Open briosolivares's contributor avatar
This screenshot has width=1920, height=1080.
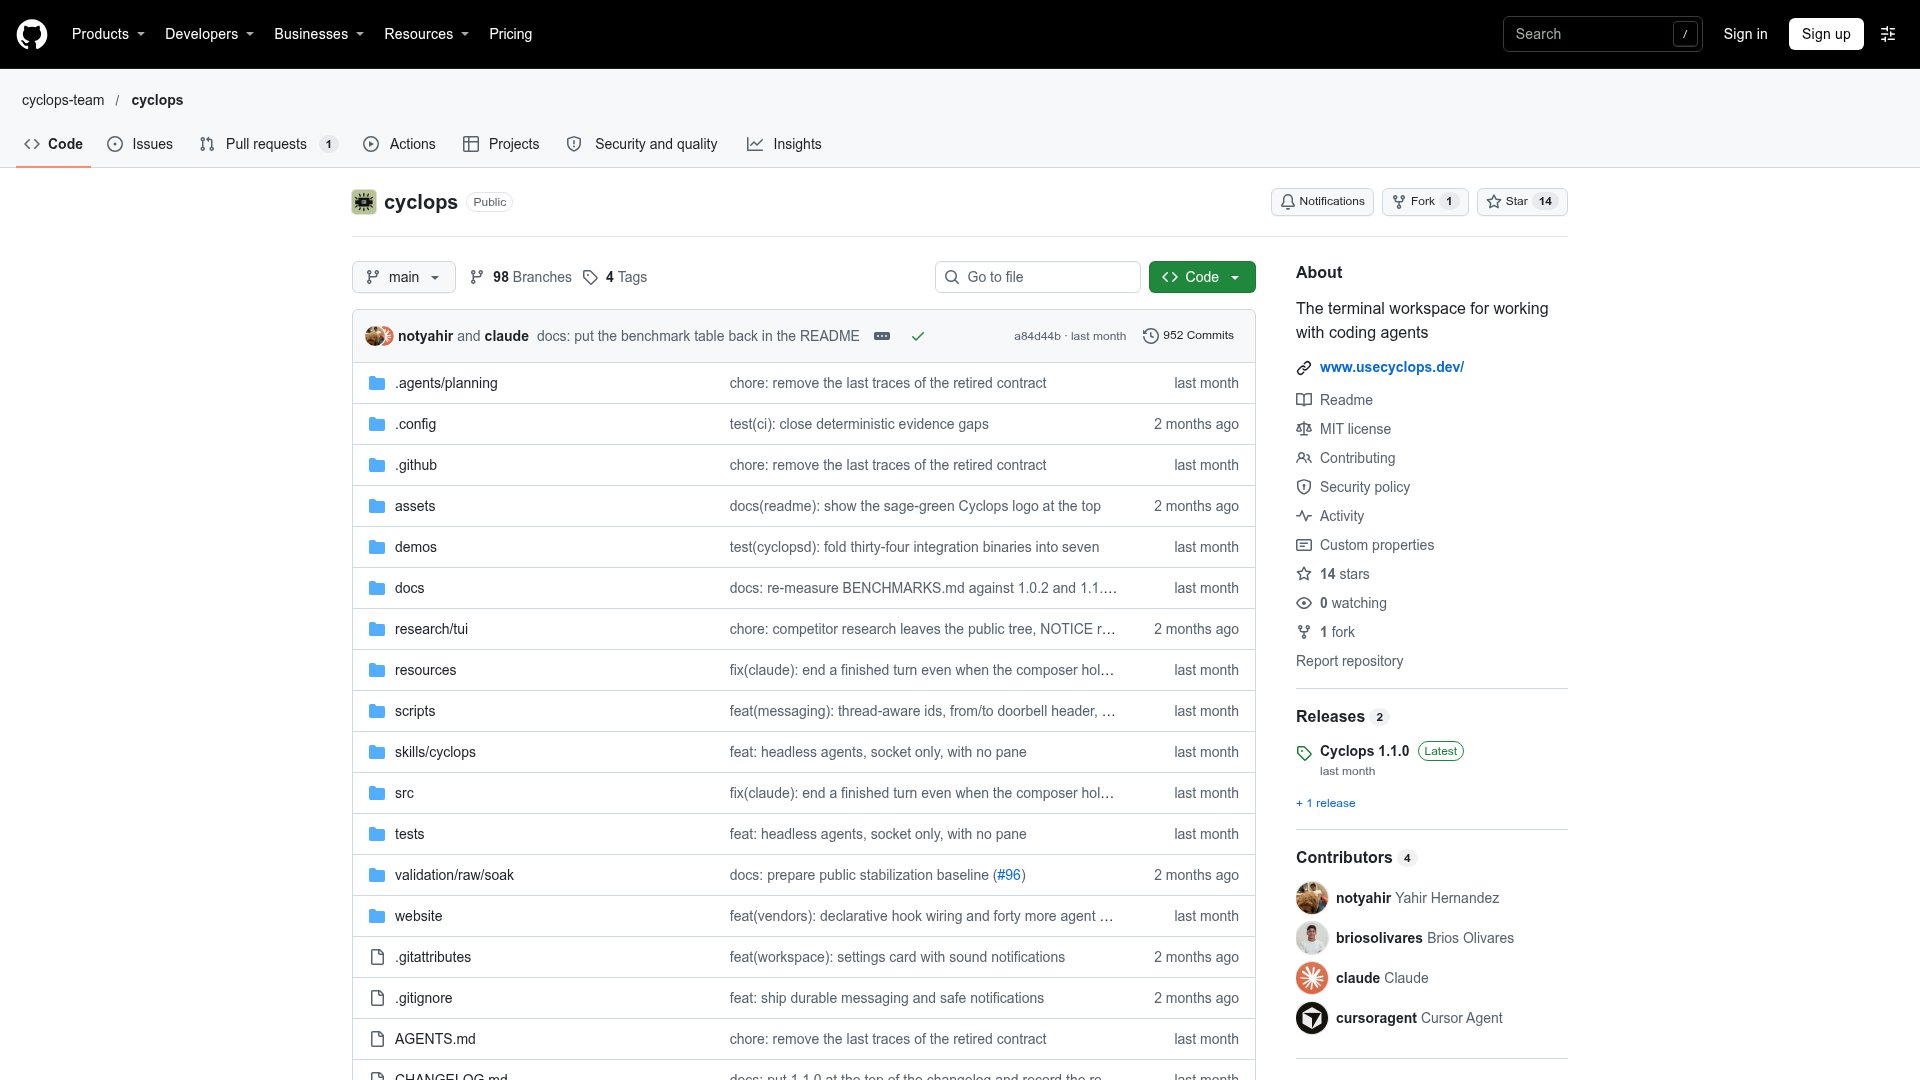point(1312,938)
